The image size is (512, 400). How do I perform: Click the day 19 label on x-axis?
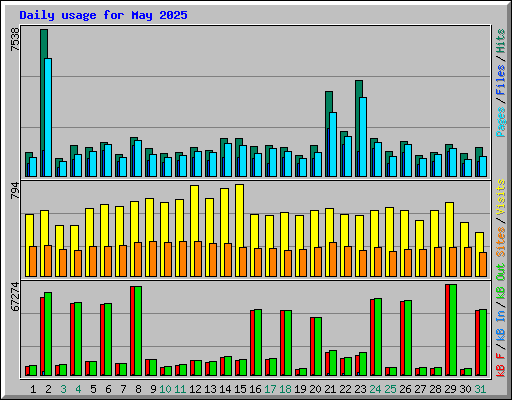(300, 389)
